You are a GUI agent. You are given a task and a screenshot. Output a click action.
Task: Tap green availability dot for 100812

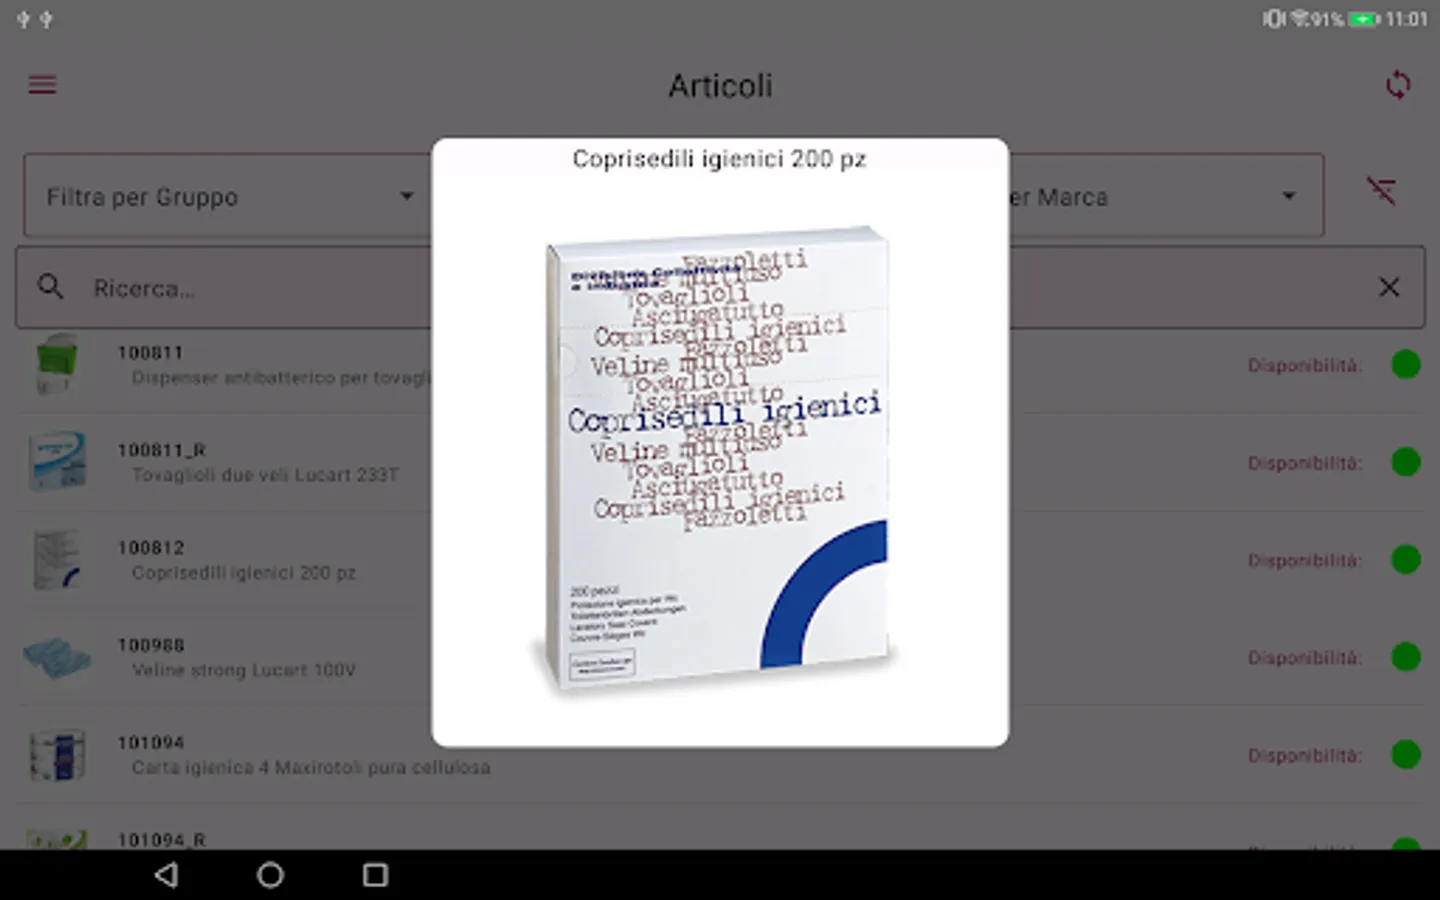click(x=1406, y=560)
